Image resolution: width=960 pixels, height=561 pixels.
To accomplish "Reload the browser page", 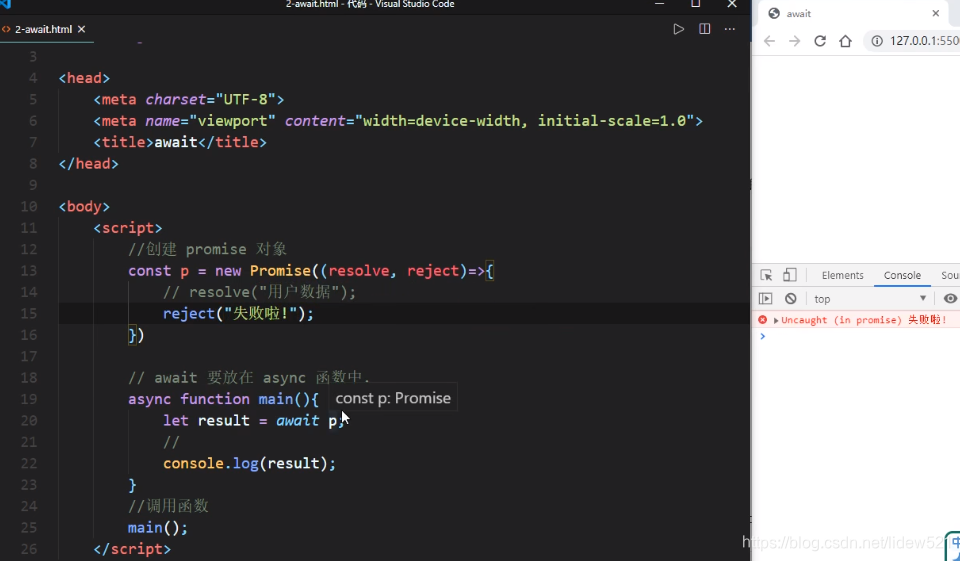I will click(x=820, y=41).
